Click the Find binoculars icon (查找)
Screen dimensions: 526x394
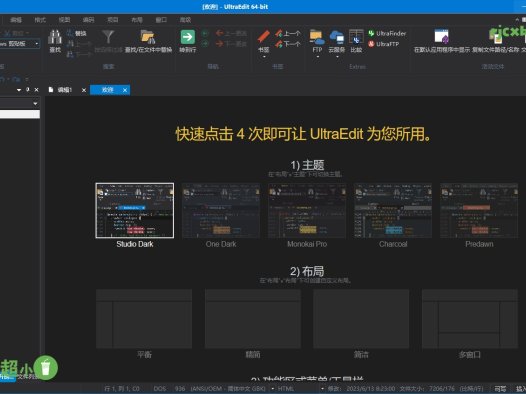tap(55, 37)
